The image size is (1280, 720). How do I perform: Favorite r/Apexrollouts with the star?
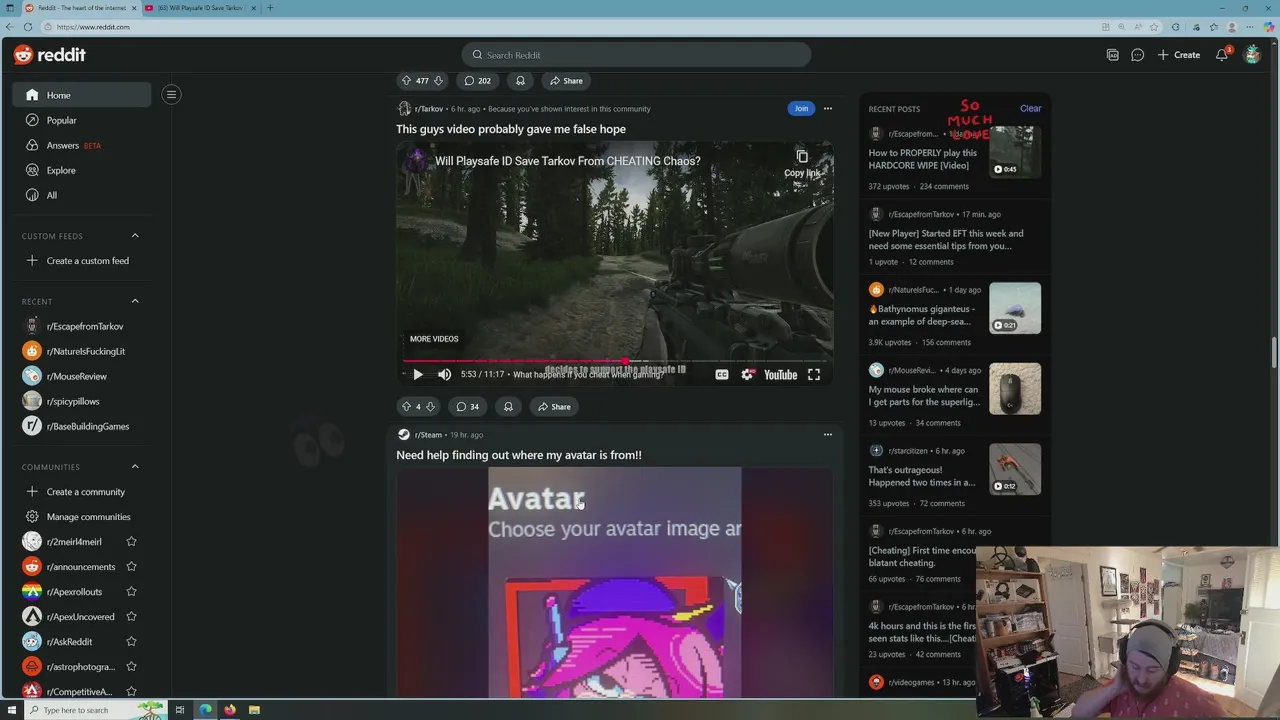pos(131,592)
